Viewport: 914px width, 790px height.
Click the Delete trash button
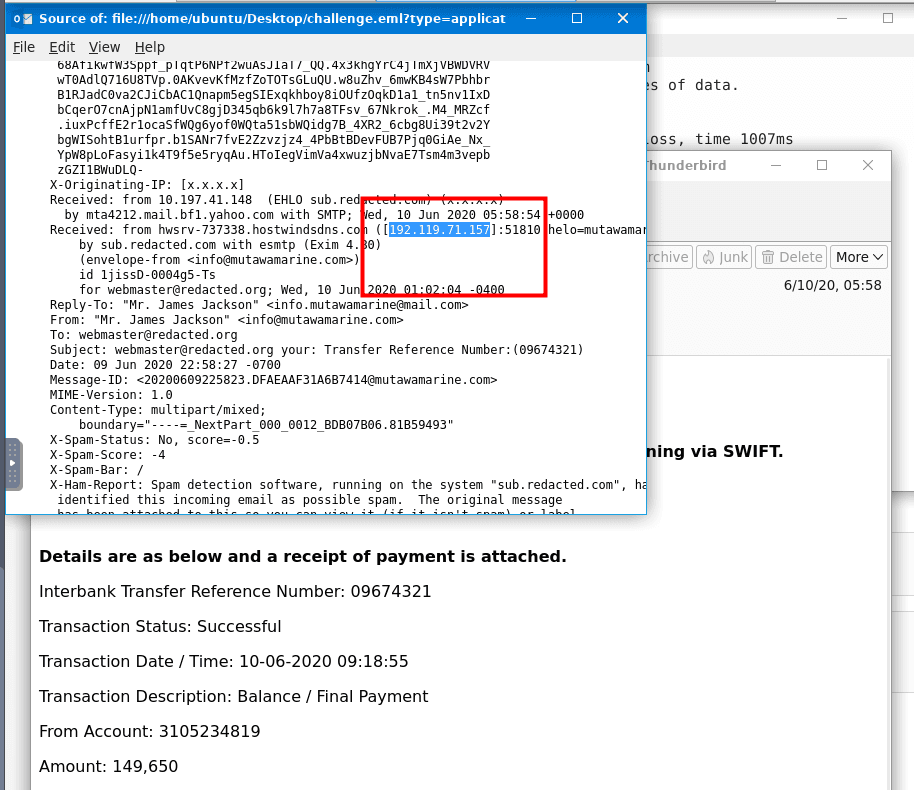pos(790,257)
